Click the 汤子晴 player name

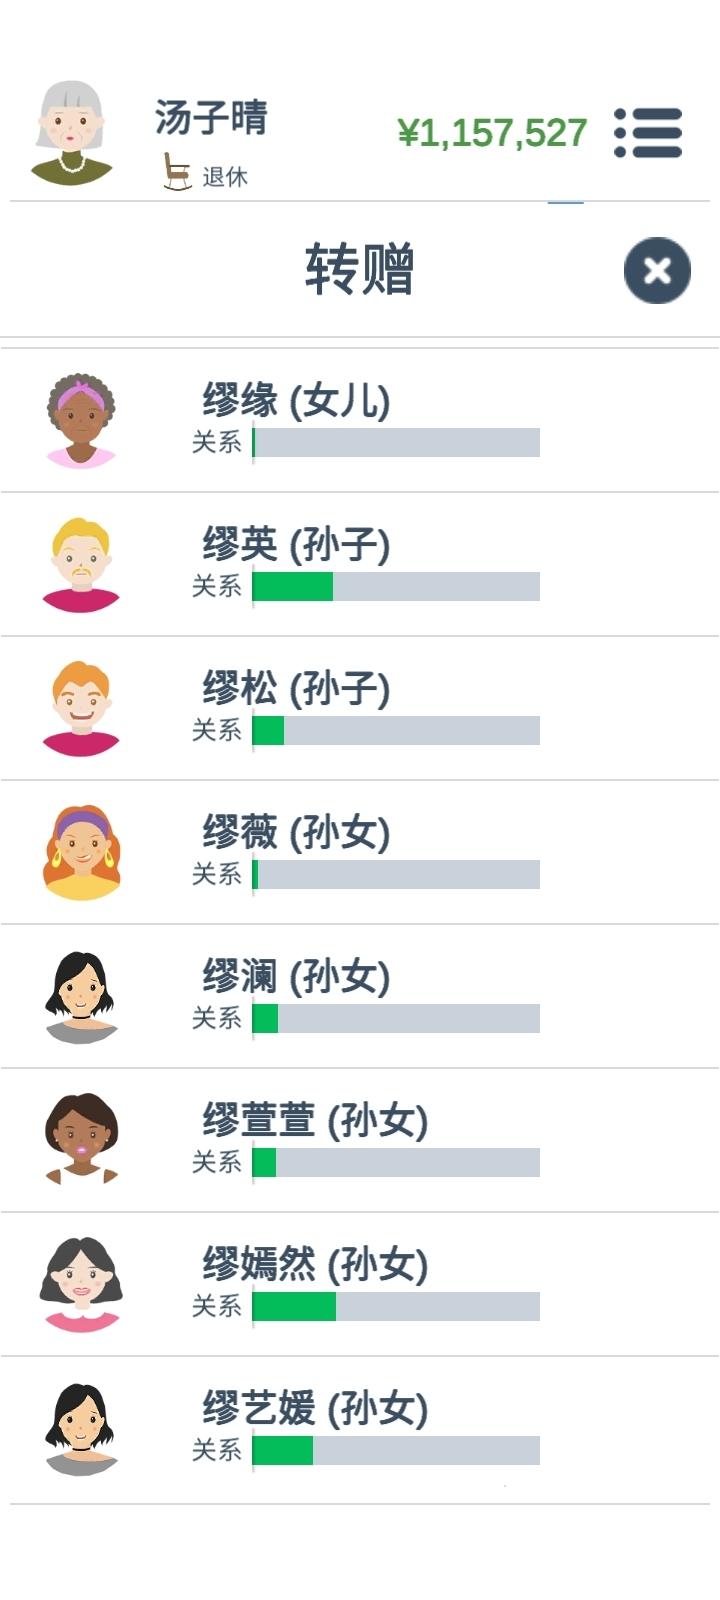pos(211,118)
